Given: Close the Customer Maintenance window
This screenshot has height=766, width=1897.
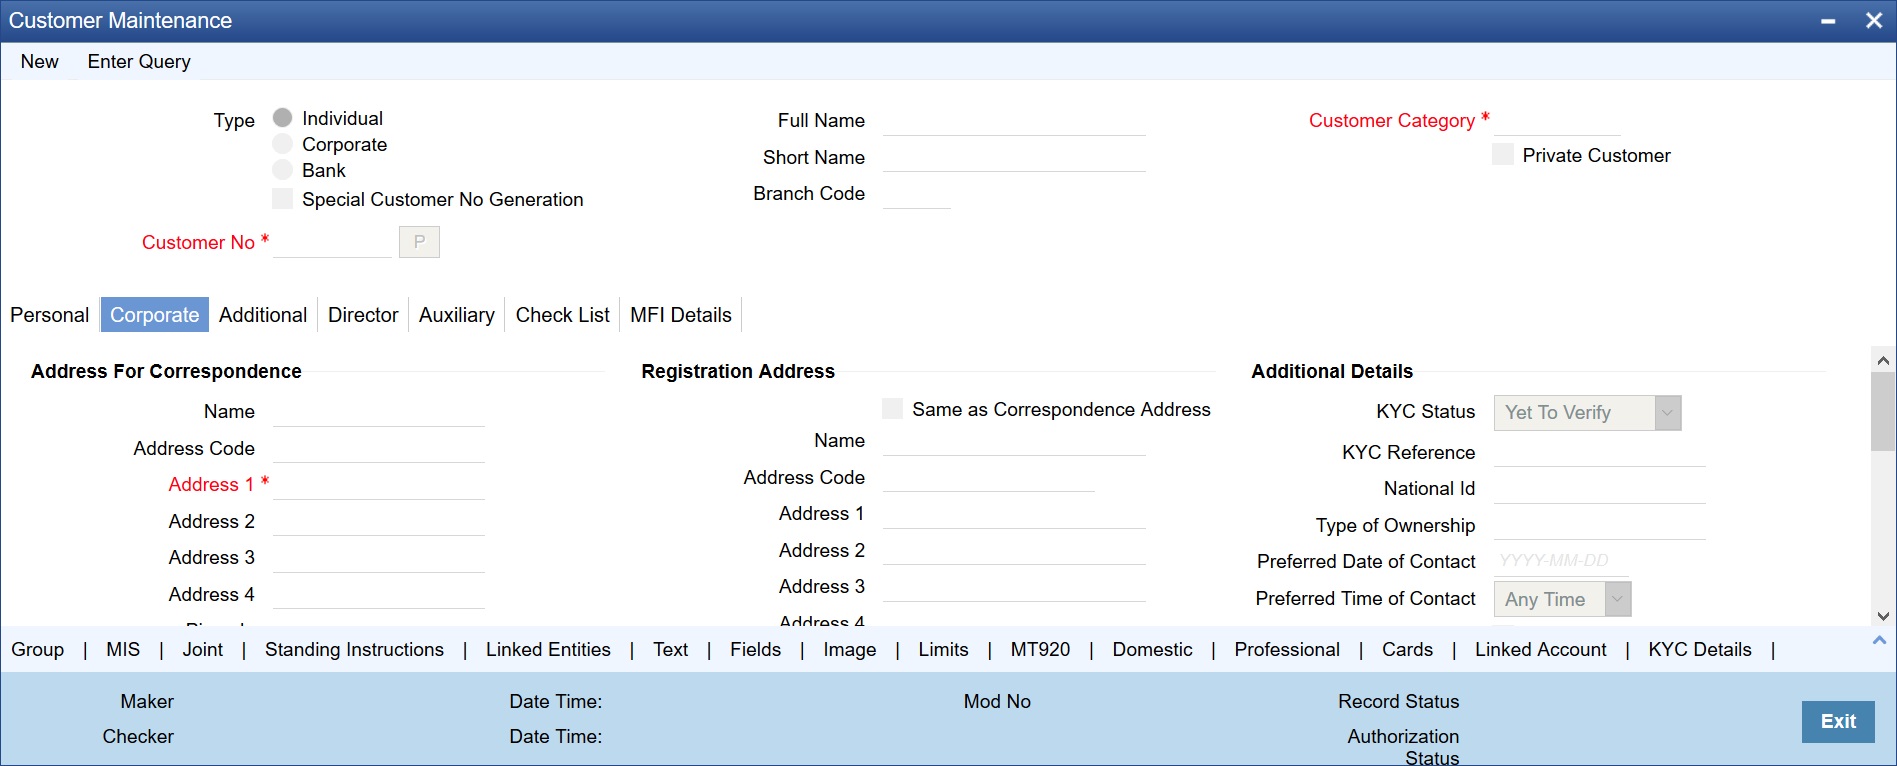Looking at the screenshot, I should coord(1874,21).
